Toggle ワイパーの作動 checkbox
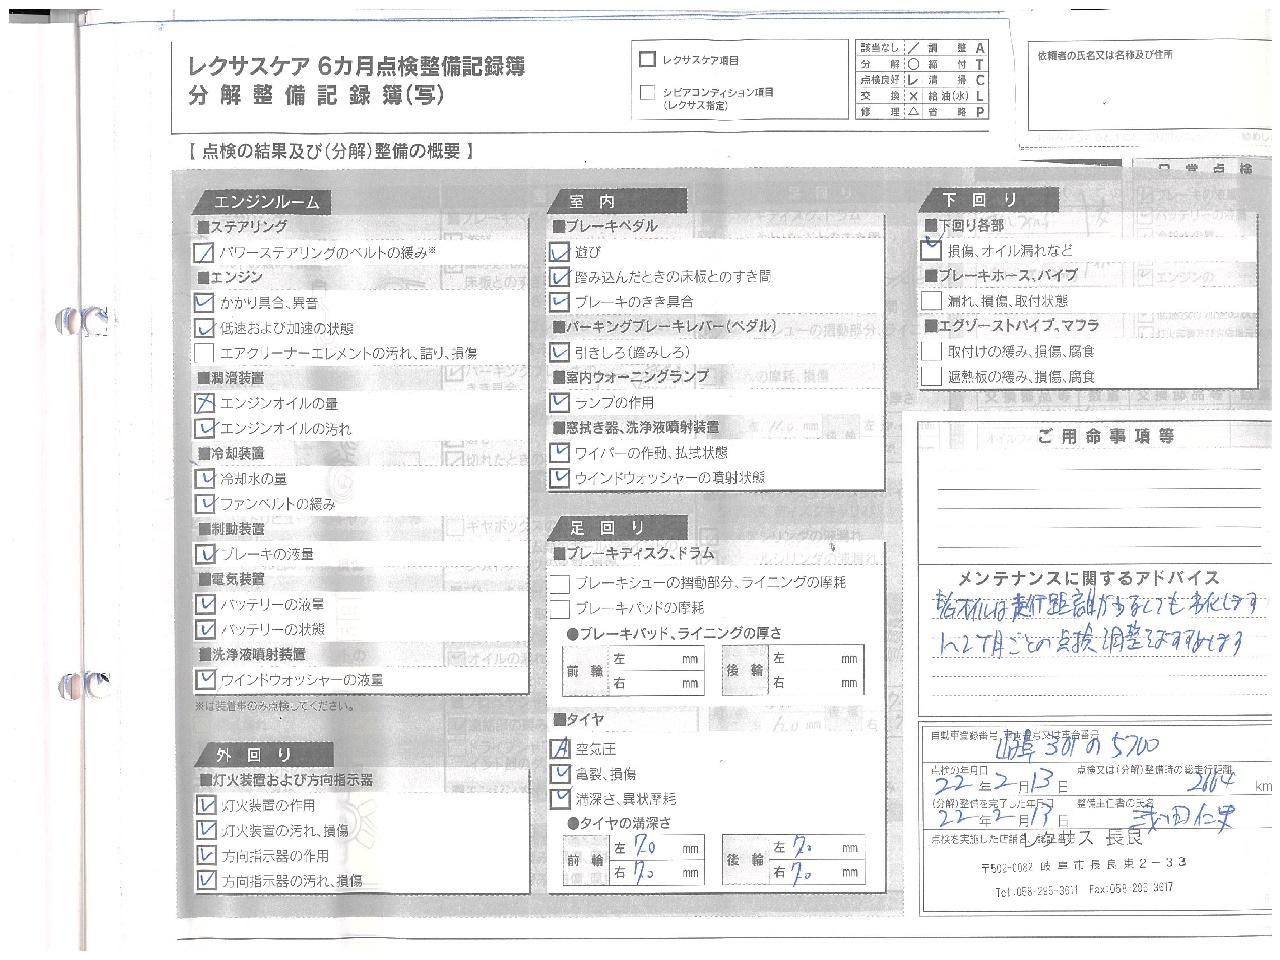Screen dimensions: 1280x960 (559, 453)
